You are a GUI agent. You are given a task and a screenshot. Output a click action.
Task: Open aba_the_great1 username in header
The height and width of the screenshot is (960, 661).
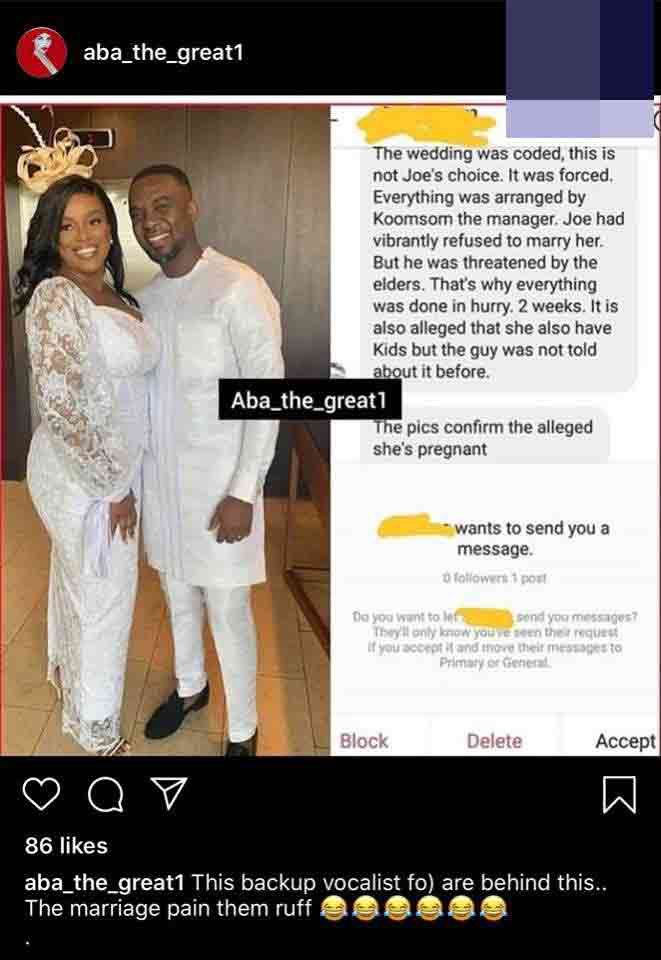coord(163,52)
